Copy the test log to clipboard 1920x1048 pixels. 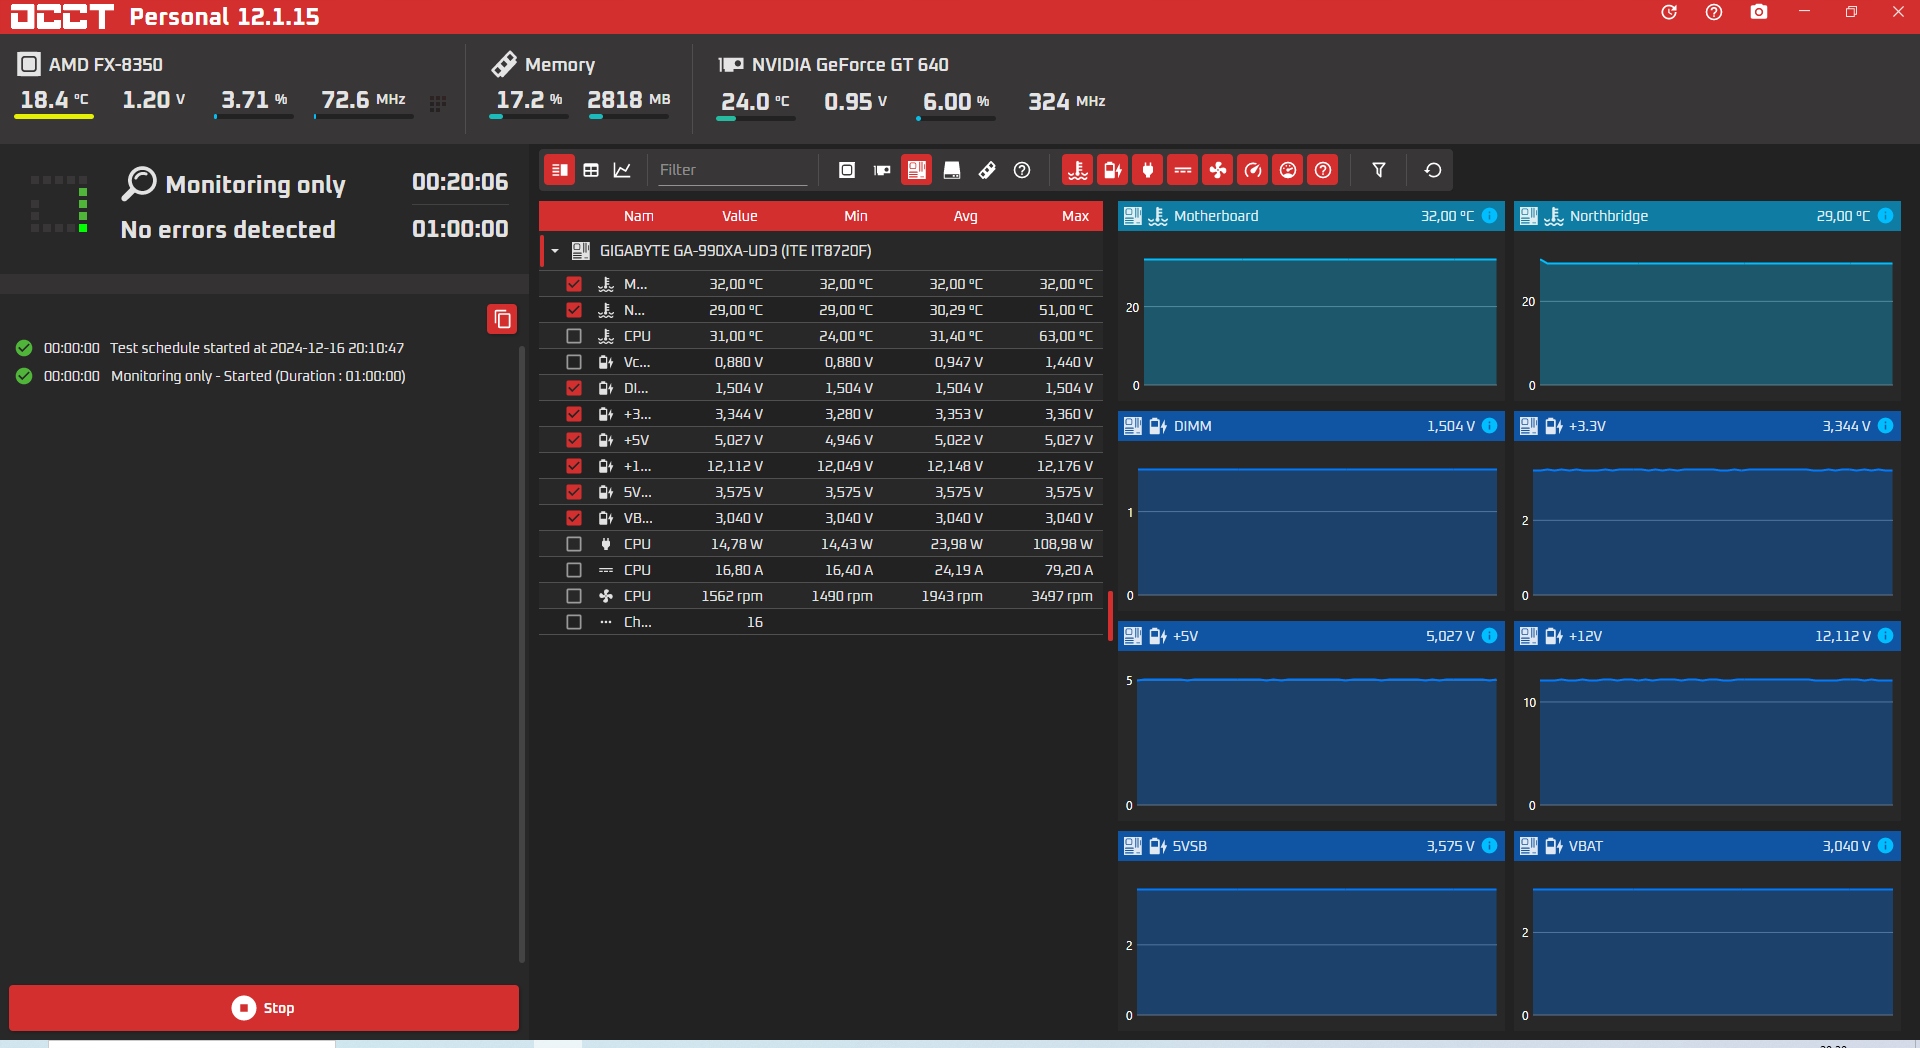pos(502,319)
